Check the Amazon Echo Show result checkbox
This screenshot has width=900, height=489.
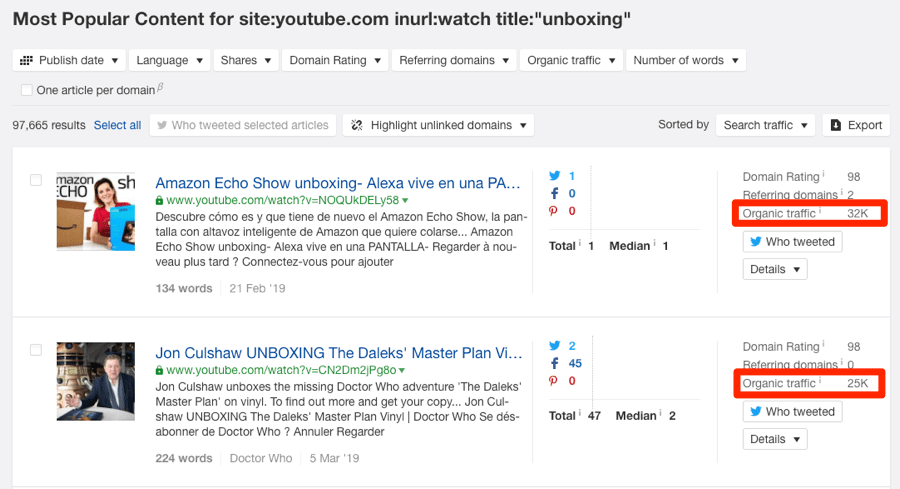click(36, 180)
